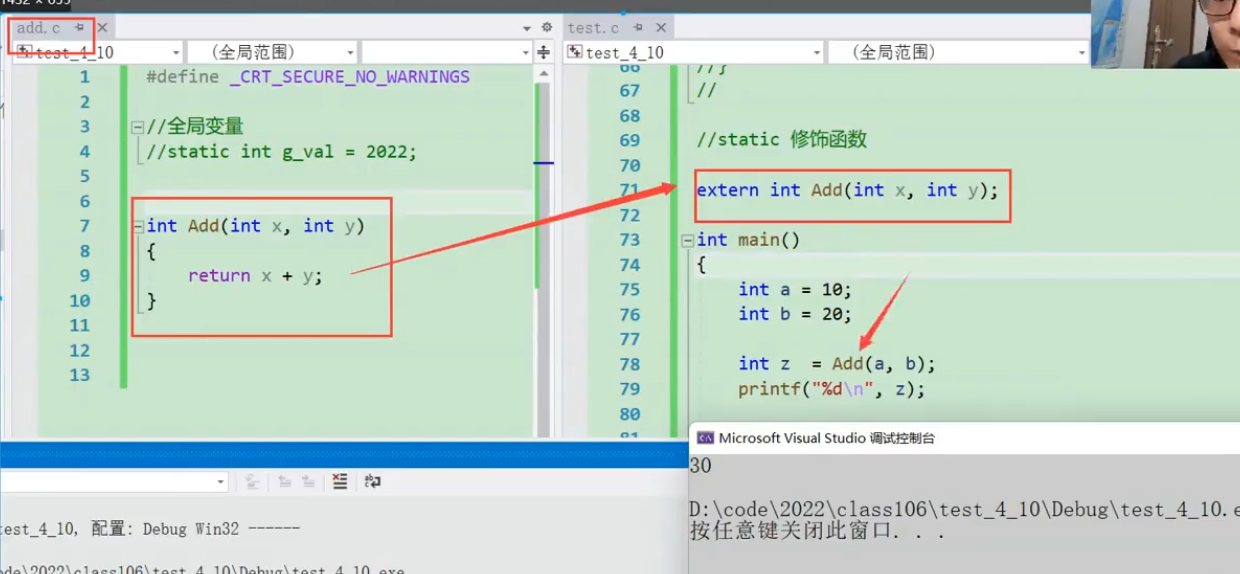Click the '//static 修饰函数' comment
Viewport: 1240px width, 574px height.
tap(782, 140)
